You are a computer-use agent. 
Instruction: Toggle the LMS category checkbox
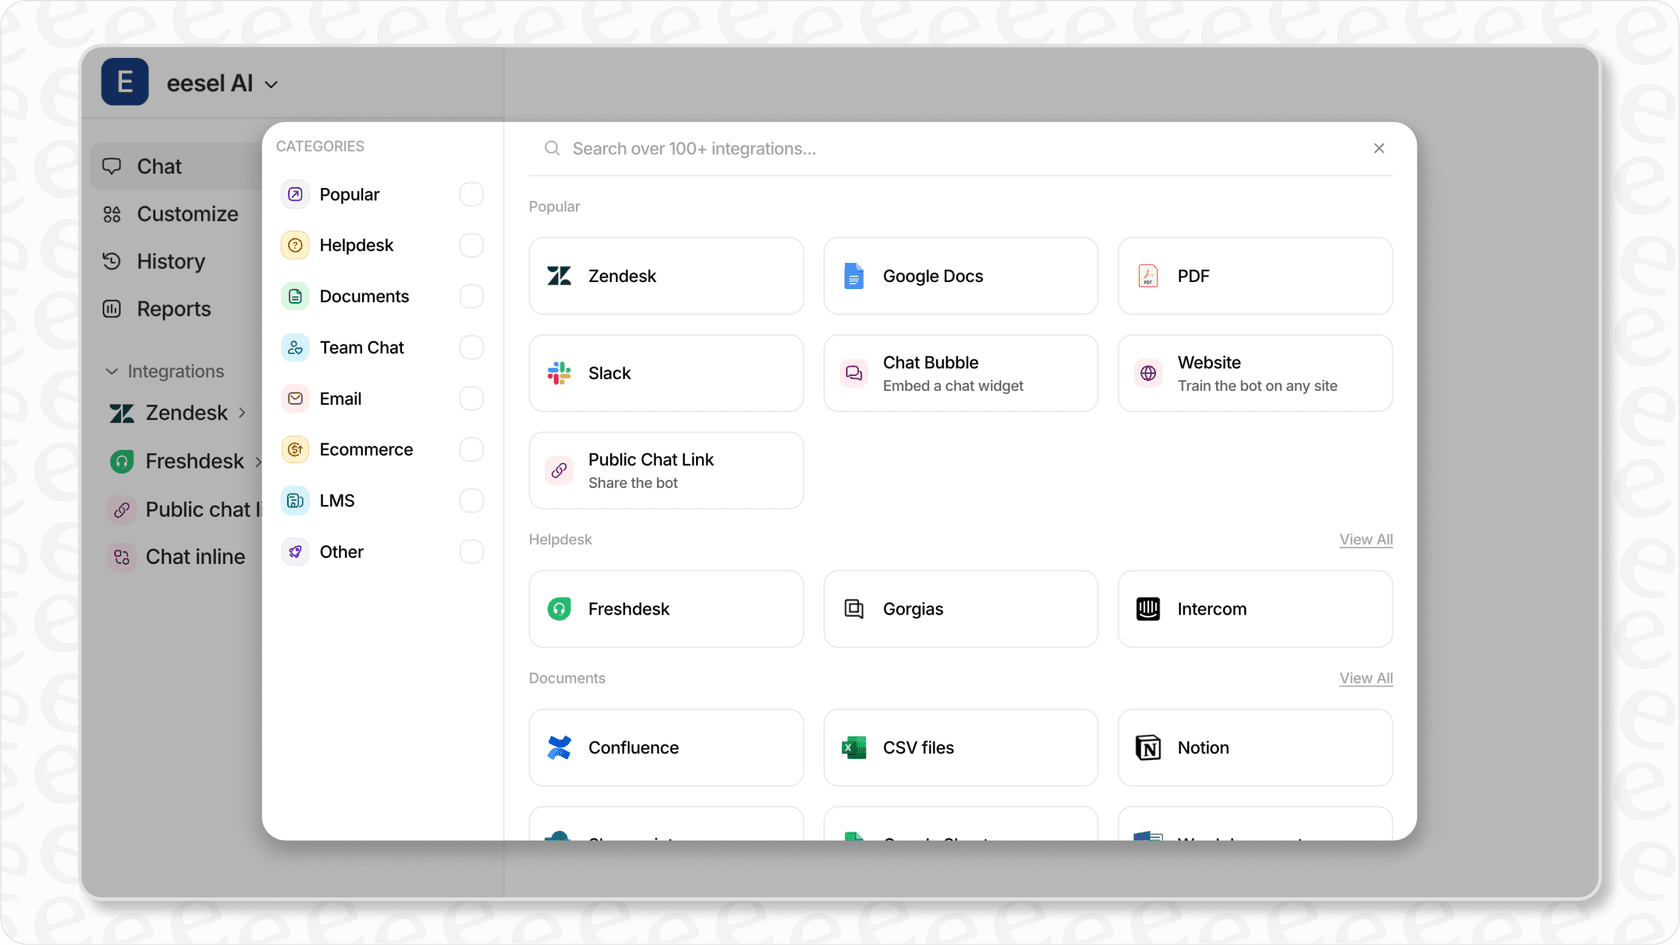point(471,500)
